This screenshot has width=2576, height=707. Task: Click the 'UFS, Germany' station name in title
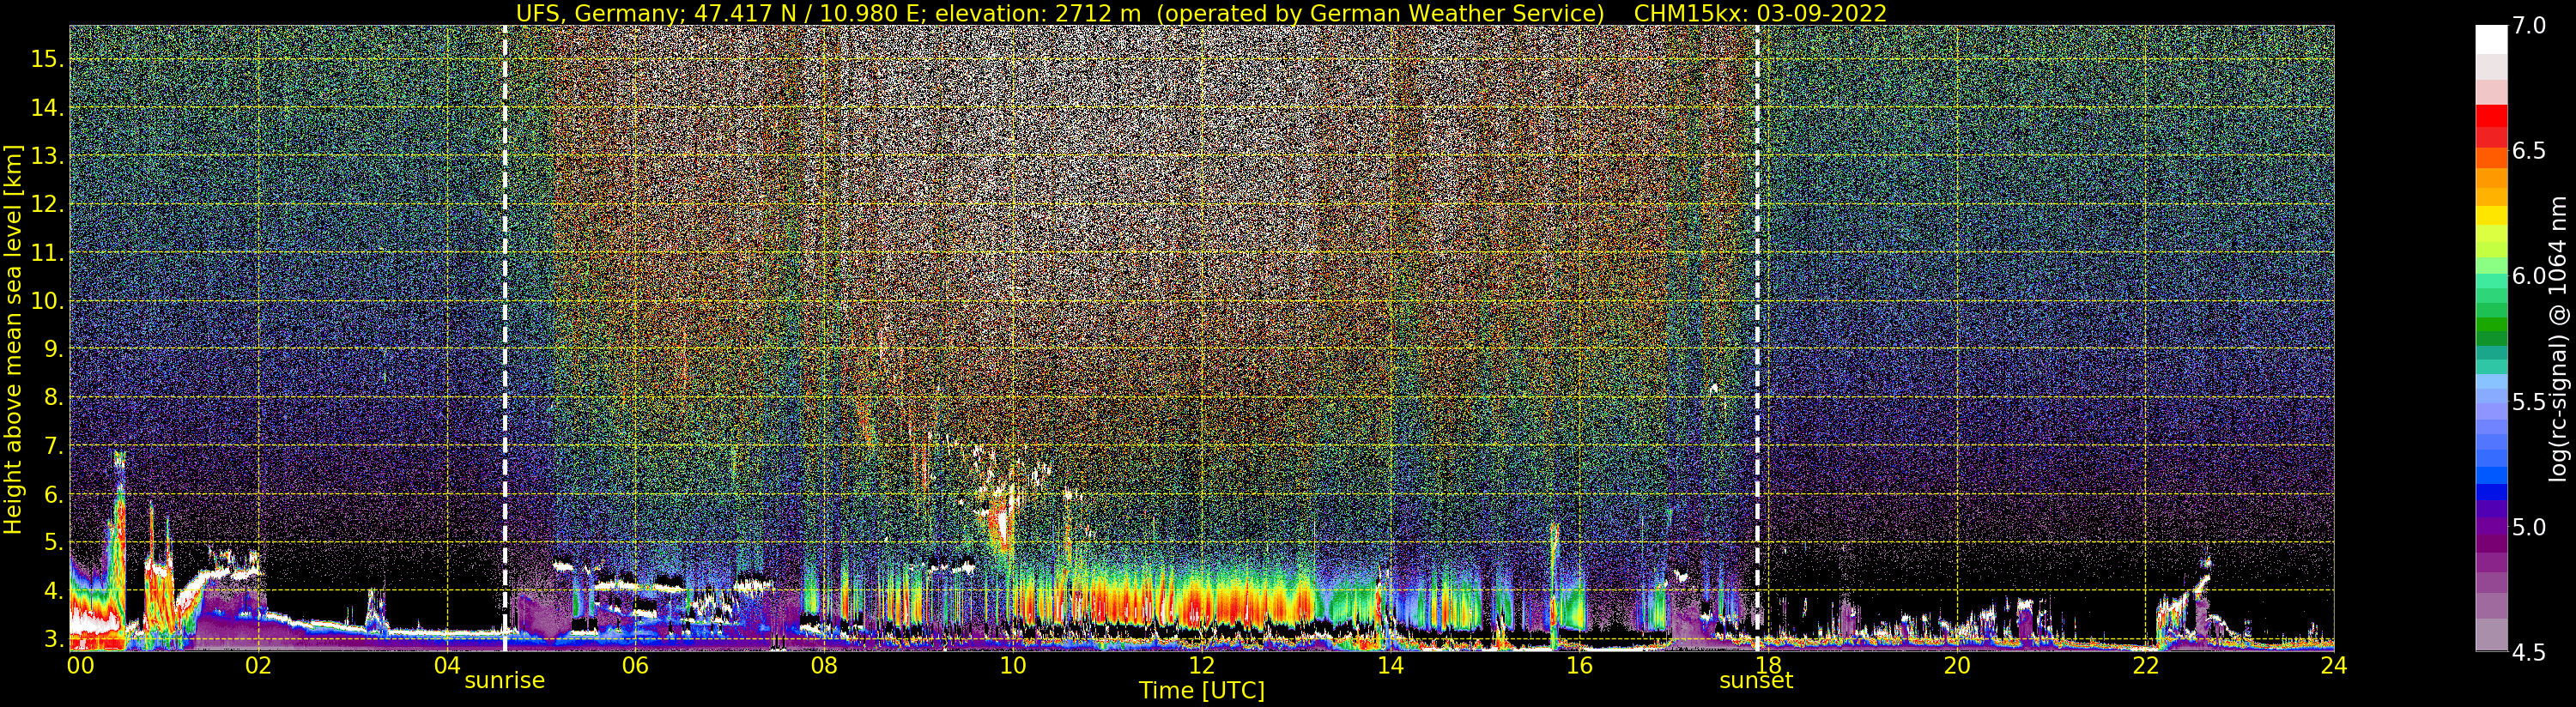(596, 13)
